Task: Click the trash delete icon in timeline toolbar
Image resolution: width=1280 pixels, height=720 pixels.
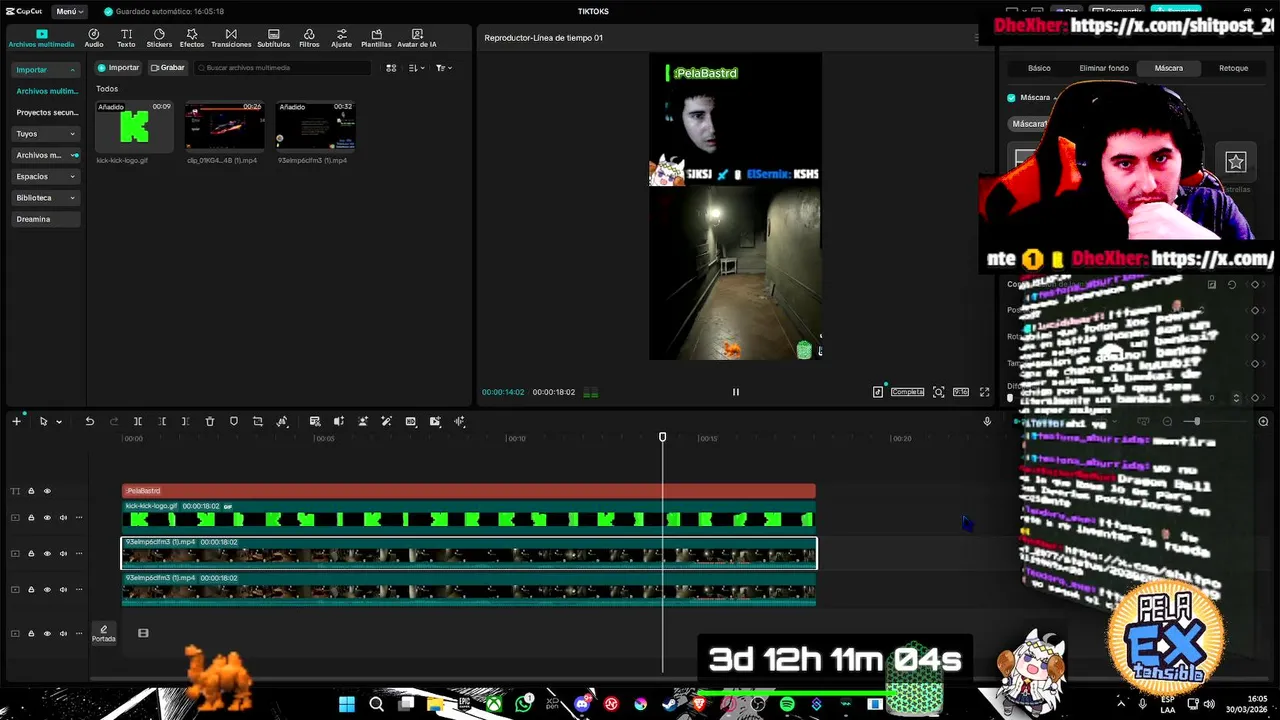Action: pos(210,421)
